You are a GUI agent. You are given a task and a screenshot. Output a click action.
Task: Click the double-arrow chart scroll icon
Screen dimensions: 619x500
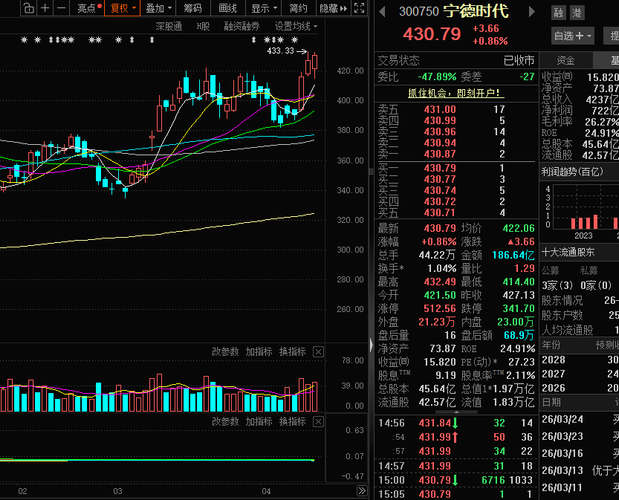click(362, 491)
